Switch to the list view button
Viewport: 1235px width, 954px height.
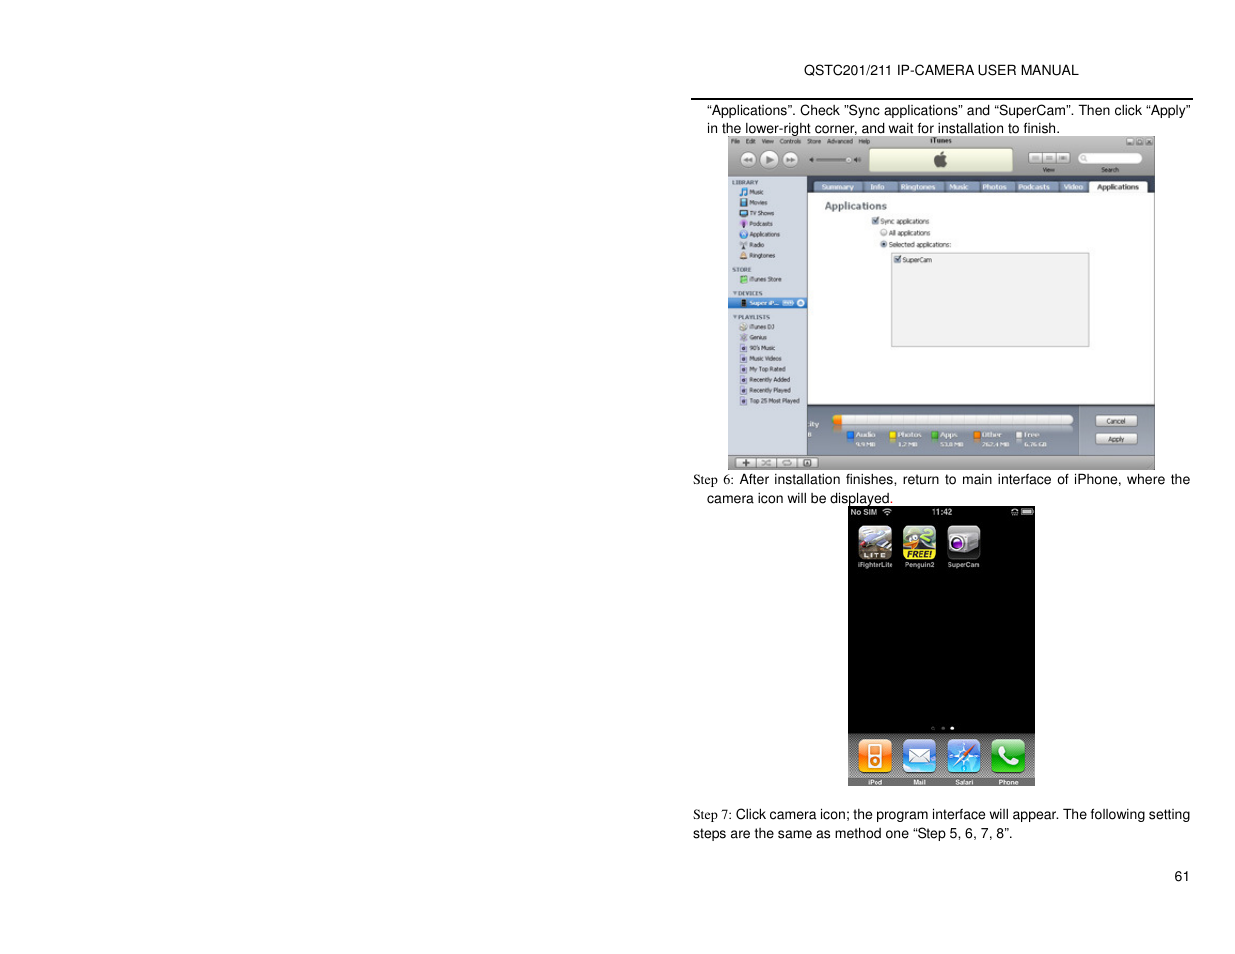pos(1035,158)
